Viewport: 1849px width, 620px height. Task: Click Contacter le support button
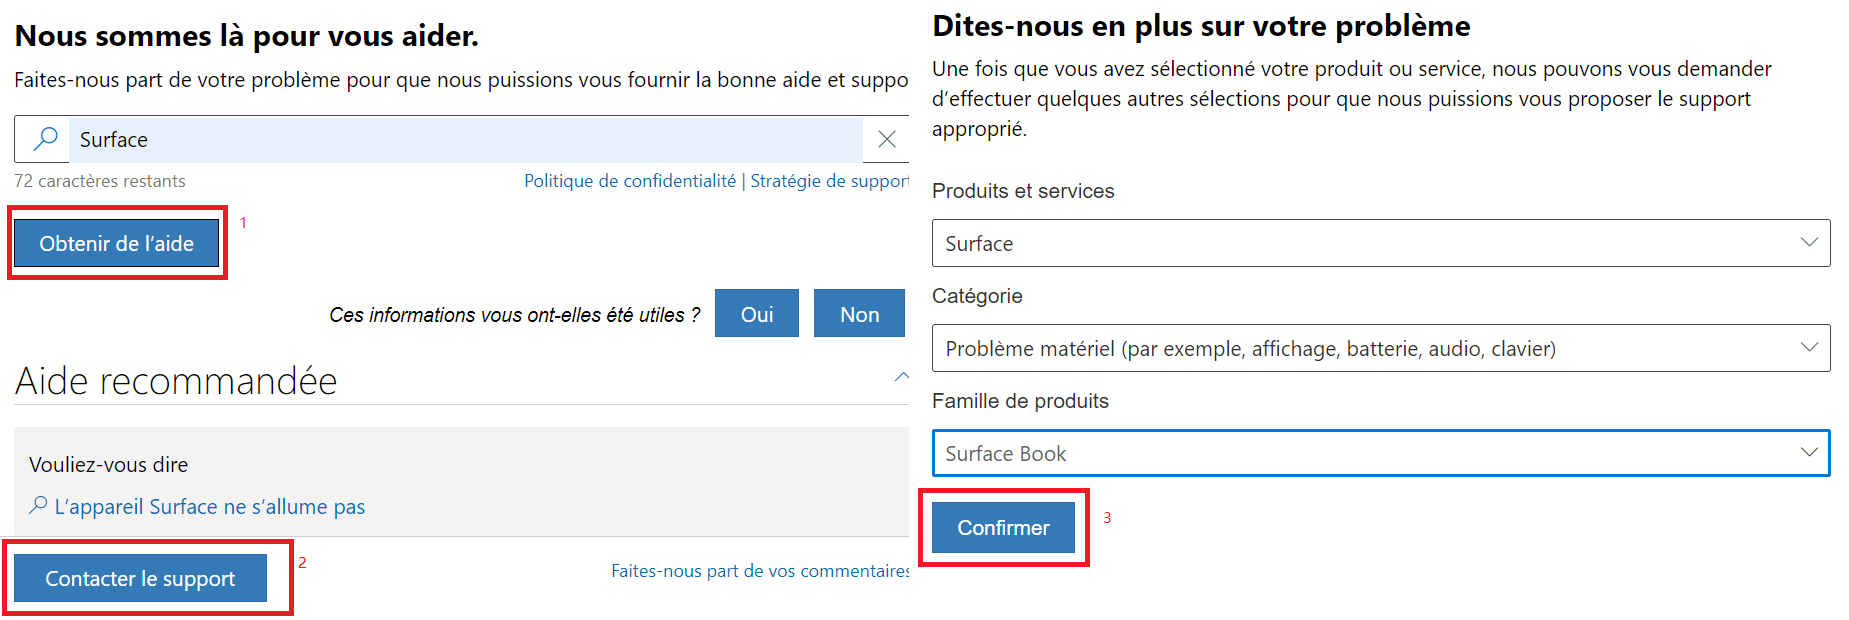(140, 578)
